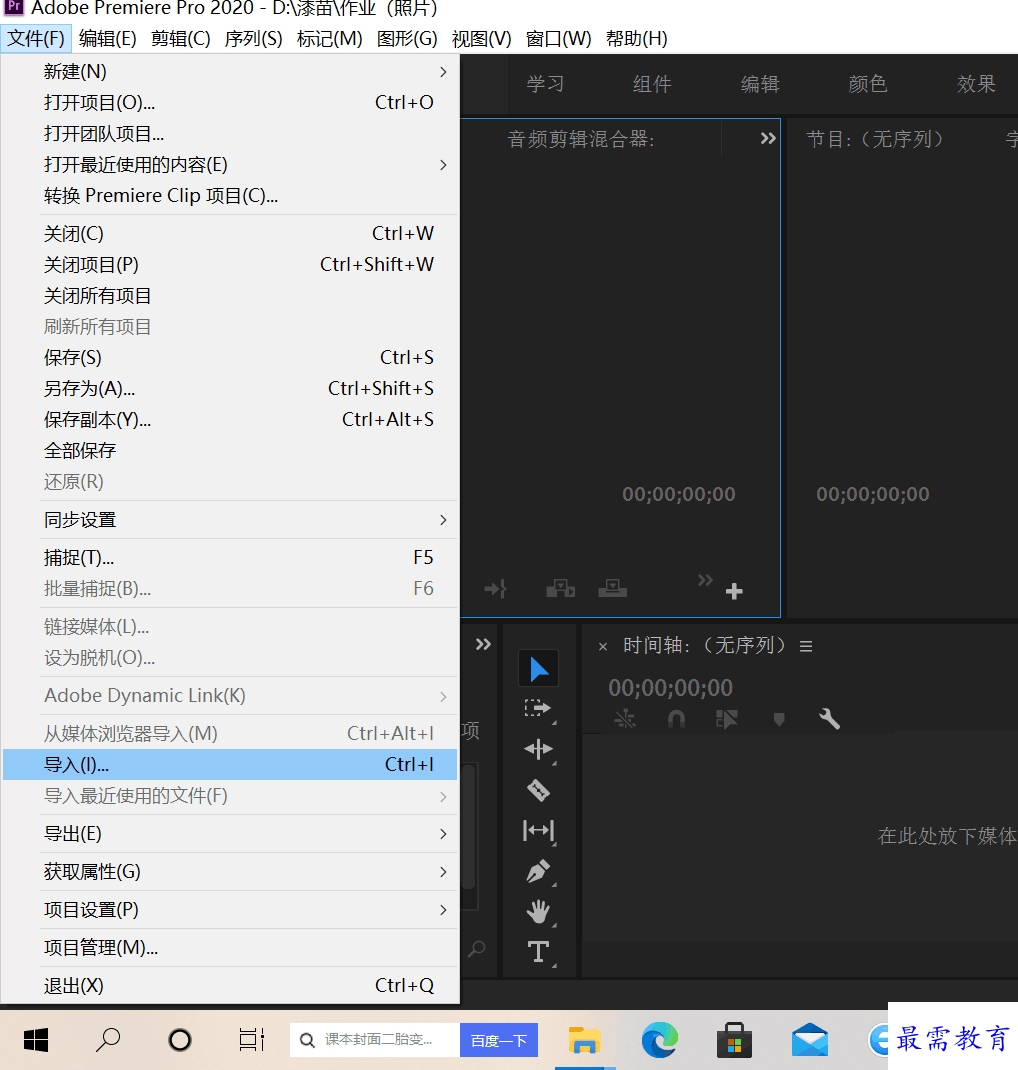Screen dimensions: 1018x1070
Task: Switch to 学习 workspace tab
Action: 545,84
